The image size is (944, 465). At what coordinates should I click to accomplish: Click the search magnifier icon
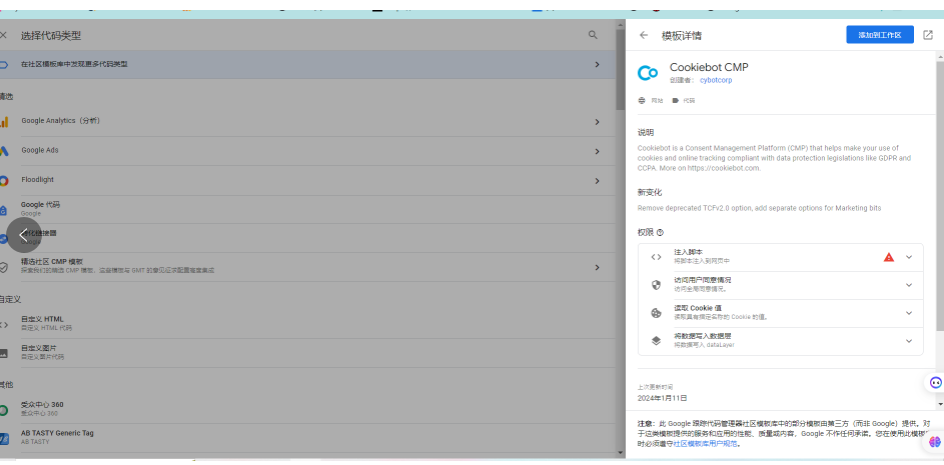593,35
